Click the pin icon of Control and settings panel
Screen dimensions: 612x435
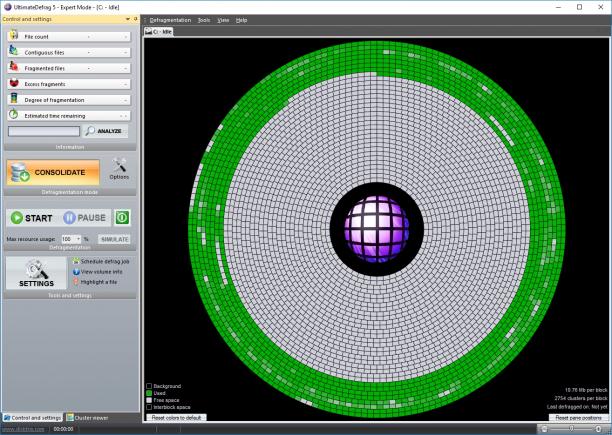pyautogui.click(x=135, y=19)
